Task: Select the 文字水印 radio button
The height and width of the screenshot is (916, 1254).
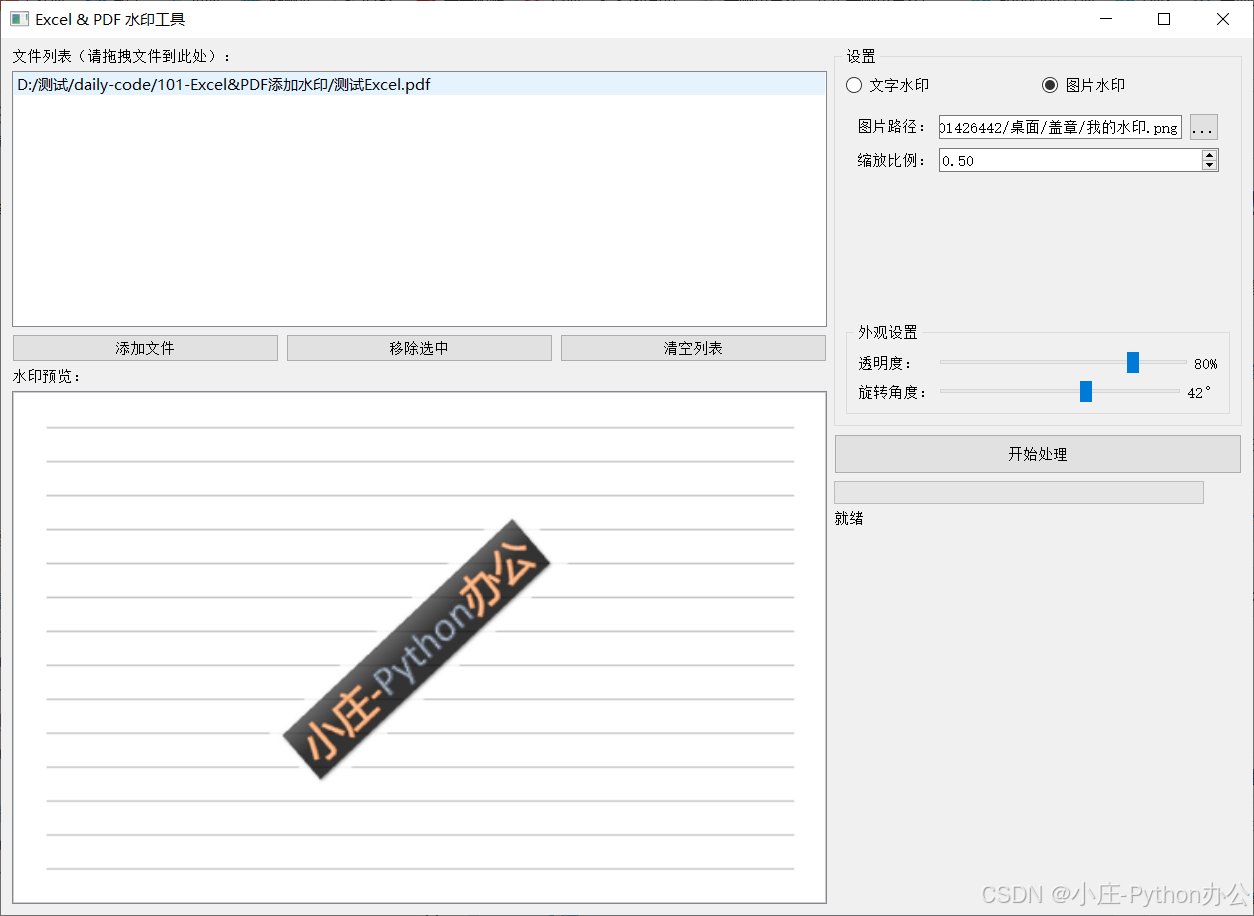Action: click(854, 85)
